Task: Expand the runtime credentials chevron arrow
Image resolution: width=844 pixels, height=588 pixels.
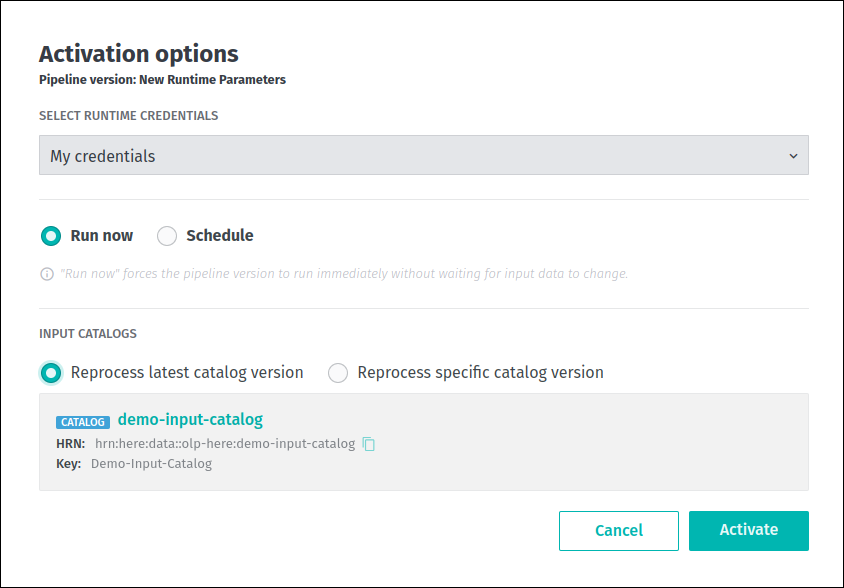Action: coord(793,156)
